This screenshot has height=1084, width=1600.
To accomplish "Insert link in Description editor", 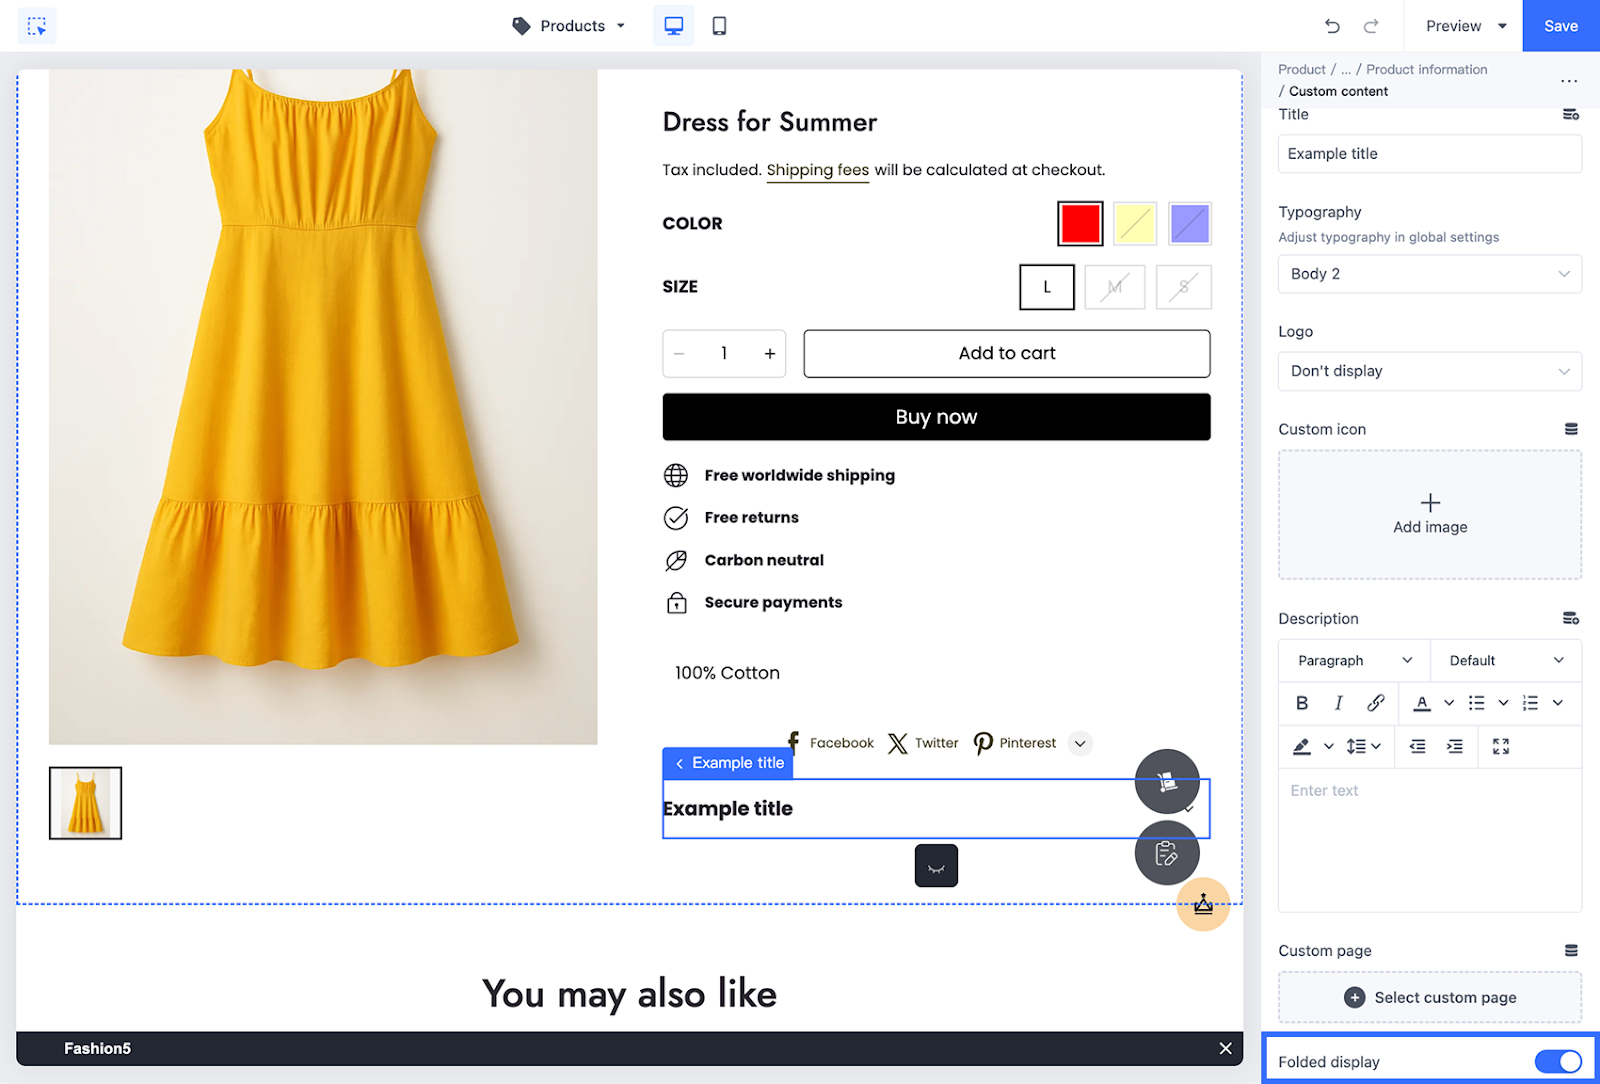I will [1376, 703].
